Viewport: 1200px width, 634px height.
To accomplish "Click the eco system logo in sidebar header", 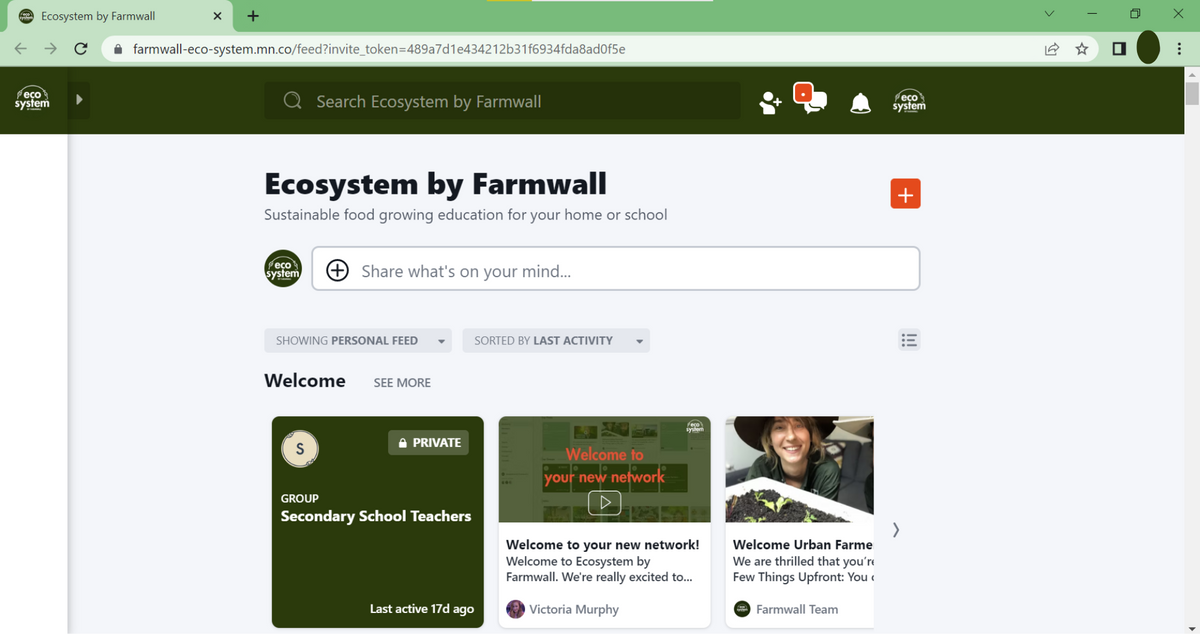I will pyautogui.click(x=32, y=100).
